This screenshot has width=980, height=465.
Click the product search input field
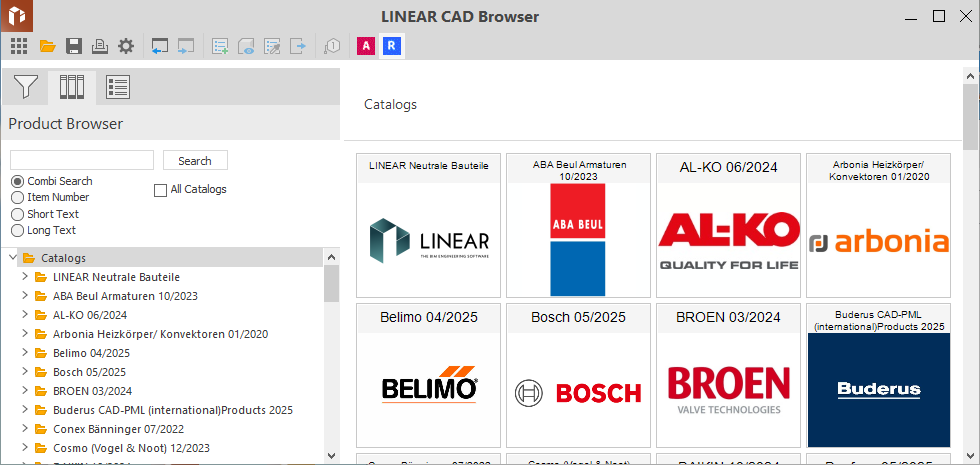pyautogui.click(x=82, y=160)
